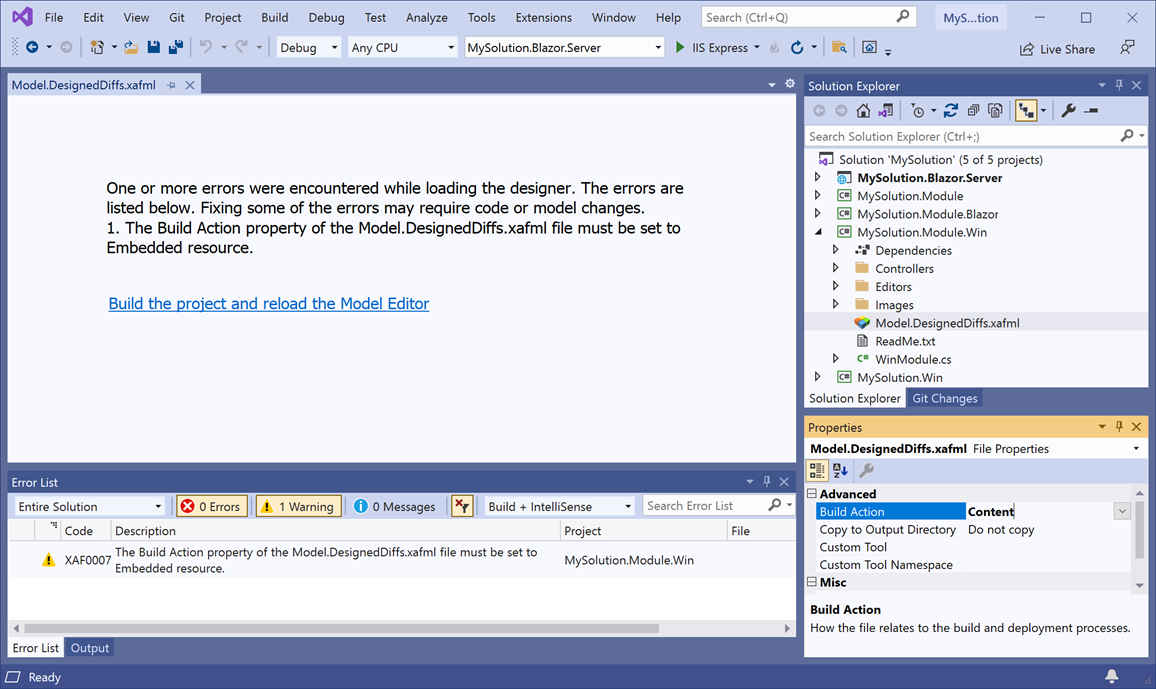Screen dimensions: 1156x689
Task: Click the Search (Ctrl+Q) box
Action: pos(807,17)
